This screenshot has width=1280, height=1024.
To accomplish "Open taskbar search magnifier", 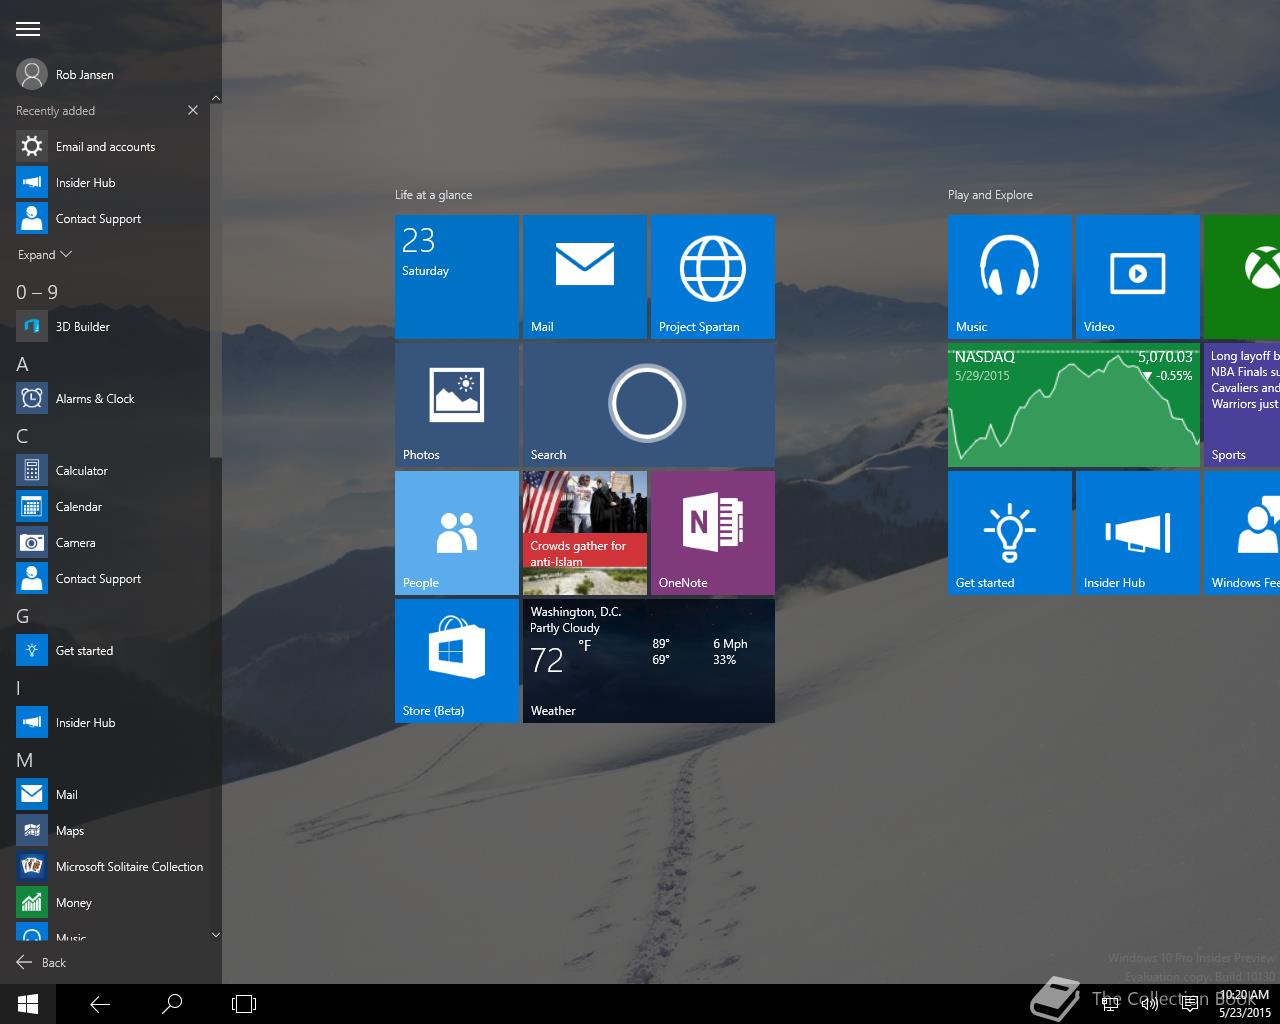I will (x=172, y=1004).
